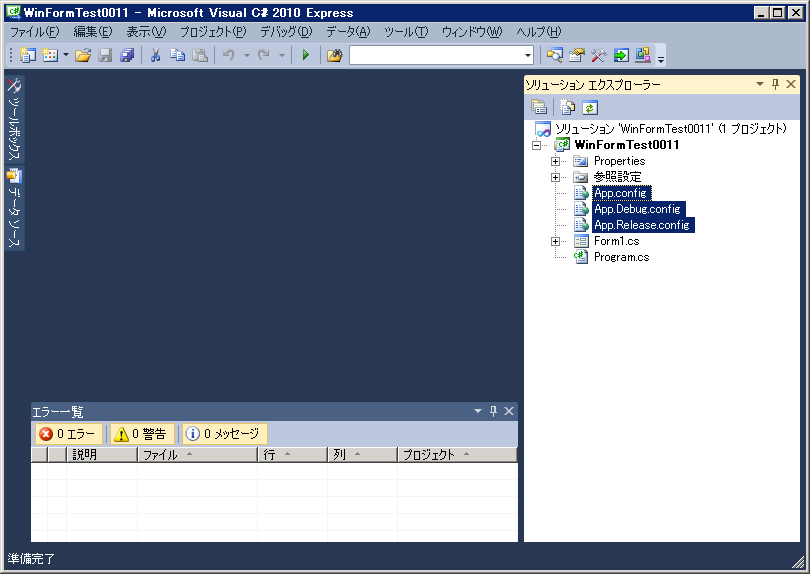Open the 表示(V) menu
The image size is (810, 574).
[x=147, y=32]
